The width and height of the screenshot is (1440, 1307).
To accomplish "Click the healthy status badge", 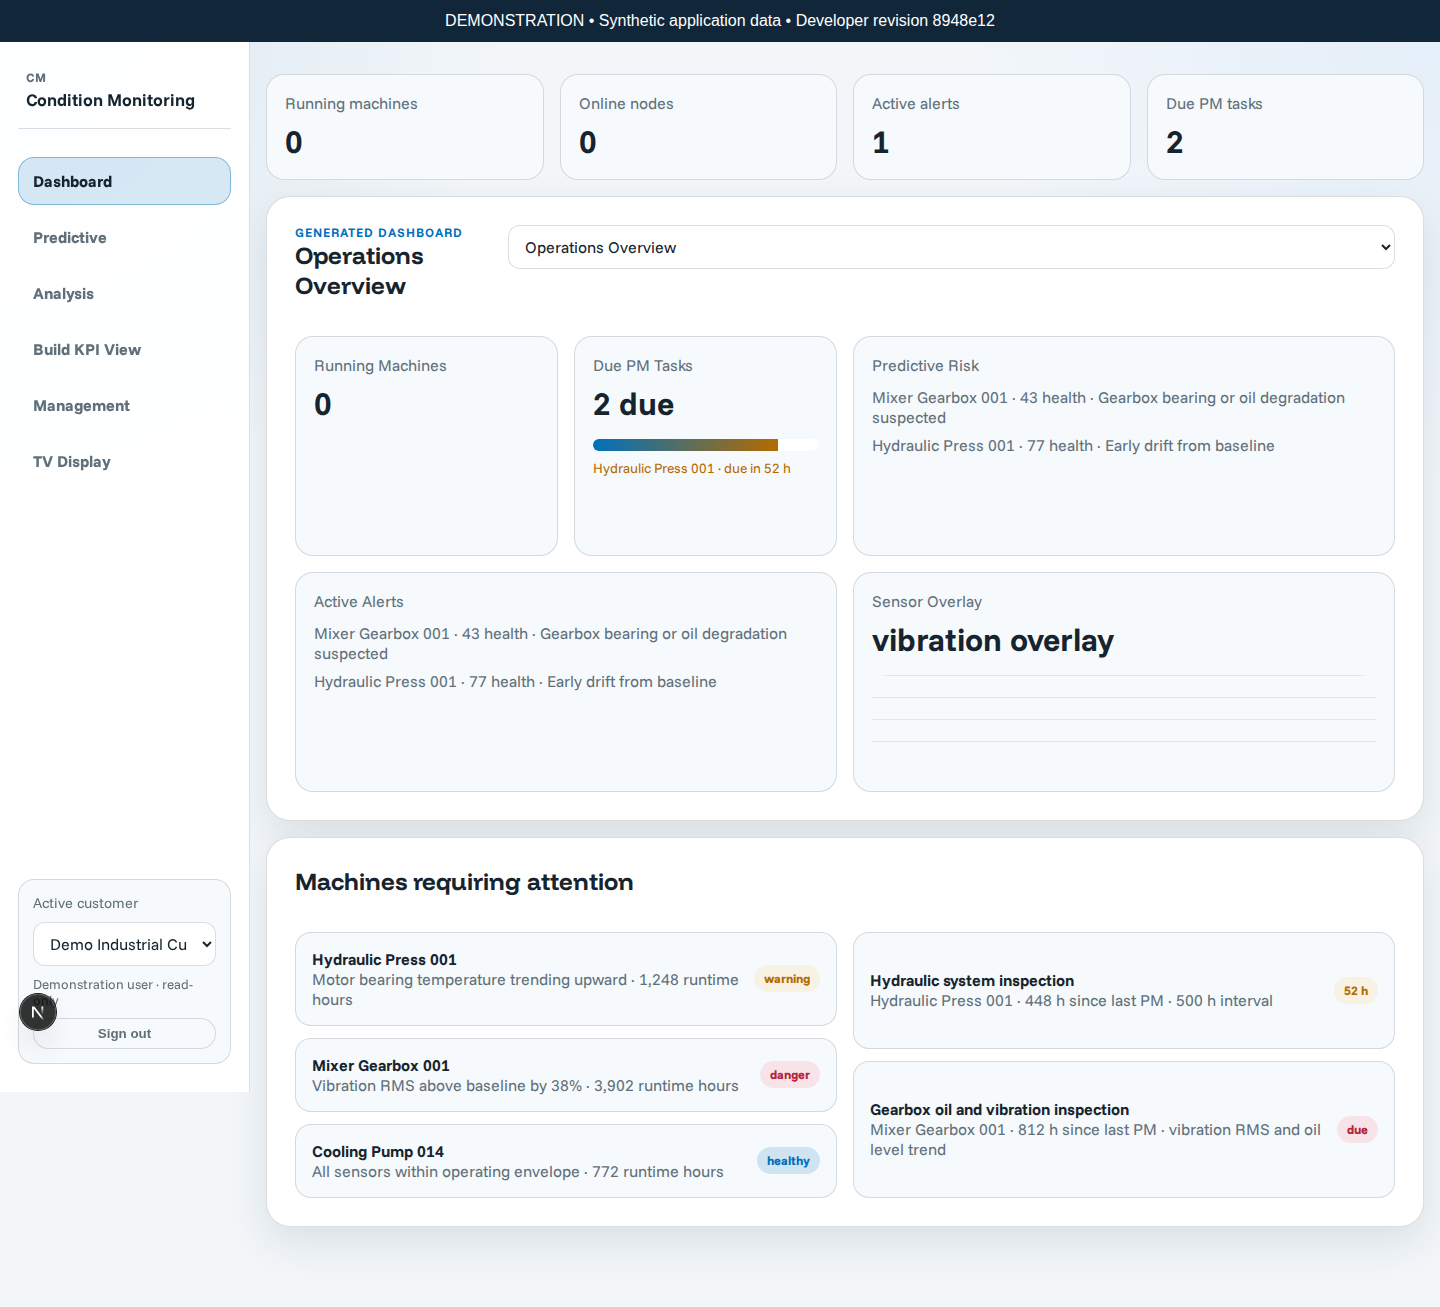I will pos(788,1161).
